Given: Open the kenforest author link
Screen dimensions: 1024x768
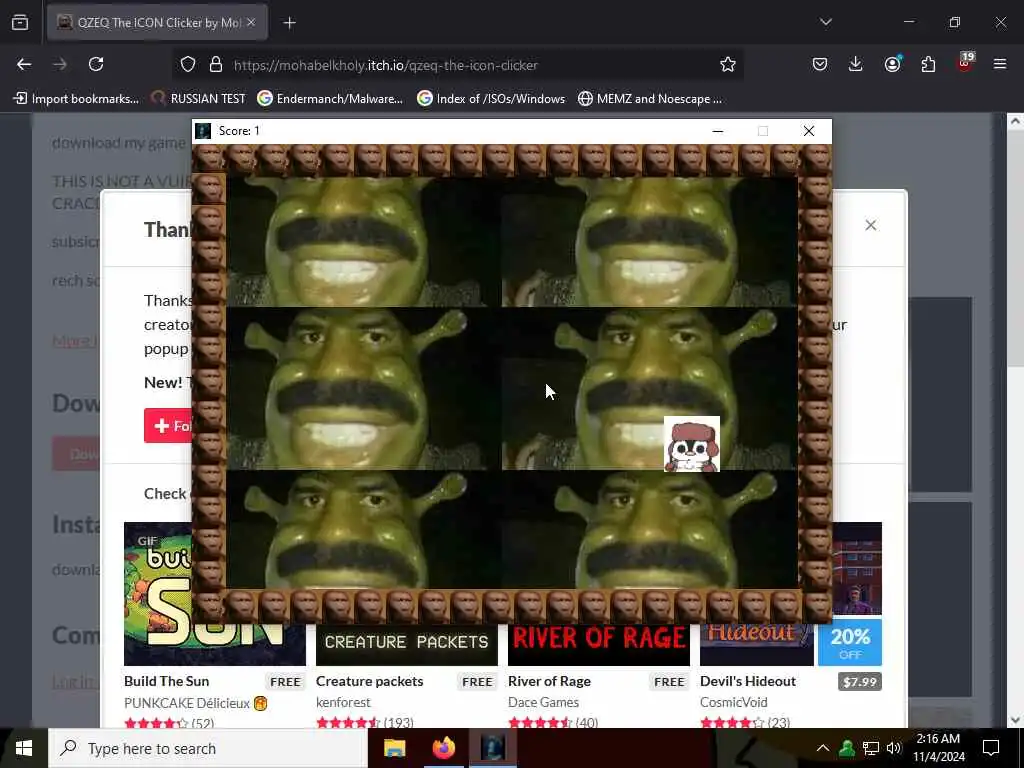Looking at the screenshot, I should [x=343, y=702].
